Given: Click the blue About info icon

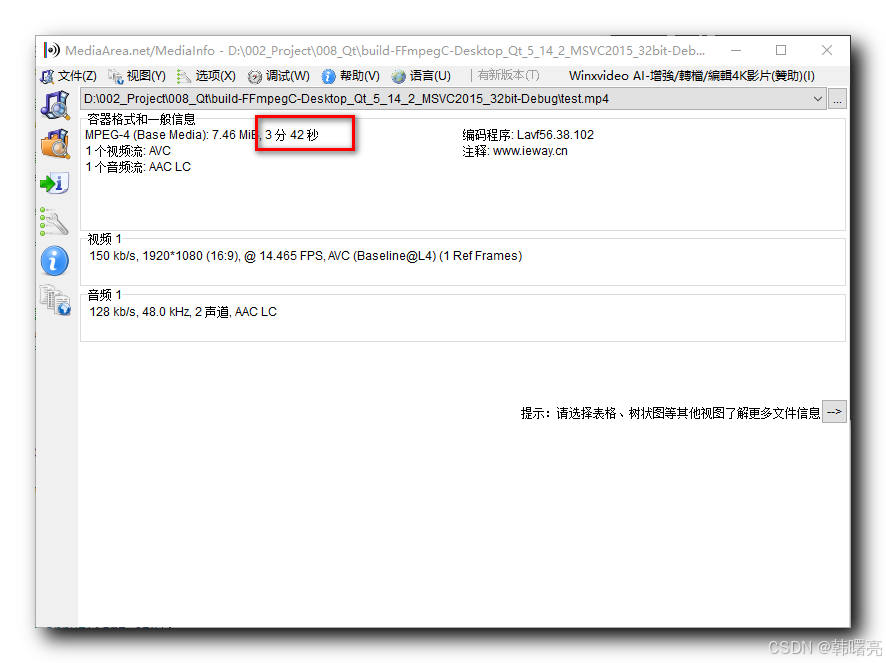Looking at the screenshot, I should tap(55, 261).
